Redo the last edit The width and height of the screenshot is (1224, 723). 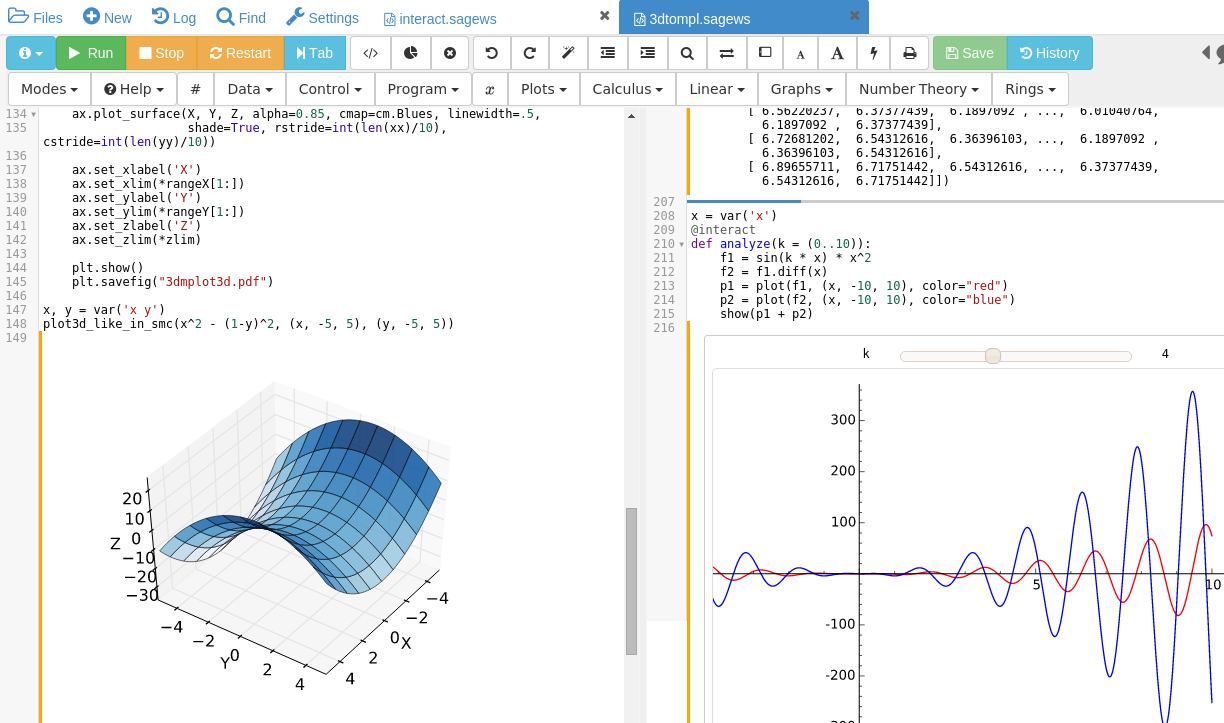tap(530, 53)
